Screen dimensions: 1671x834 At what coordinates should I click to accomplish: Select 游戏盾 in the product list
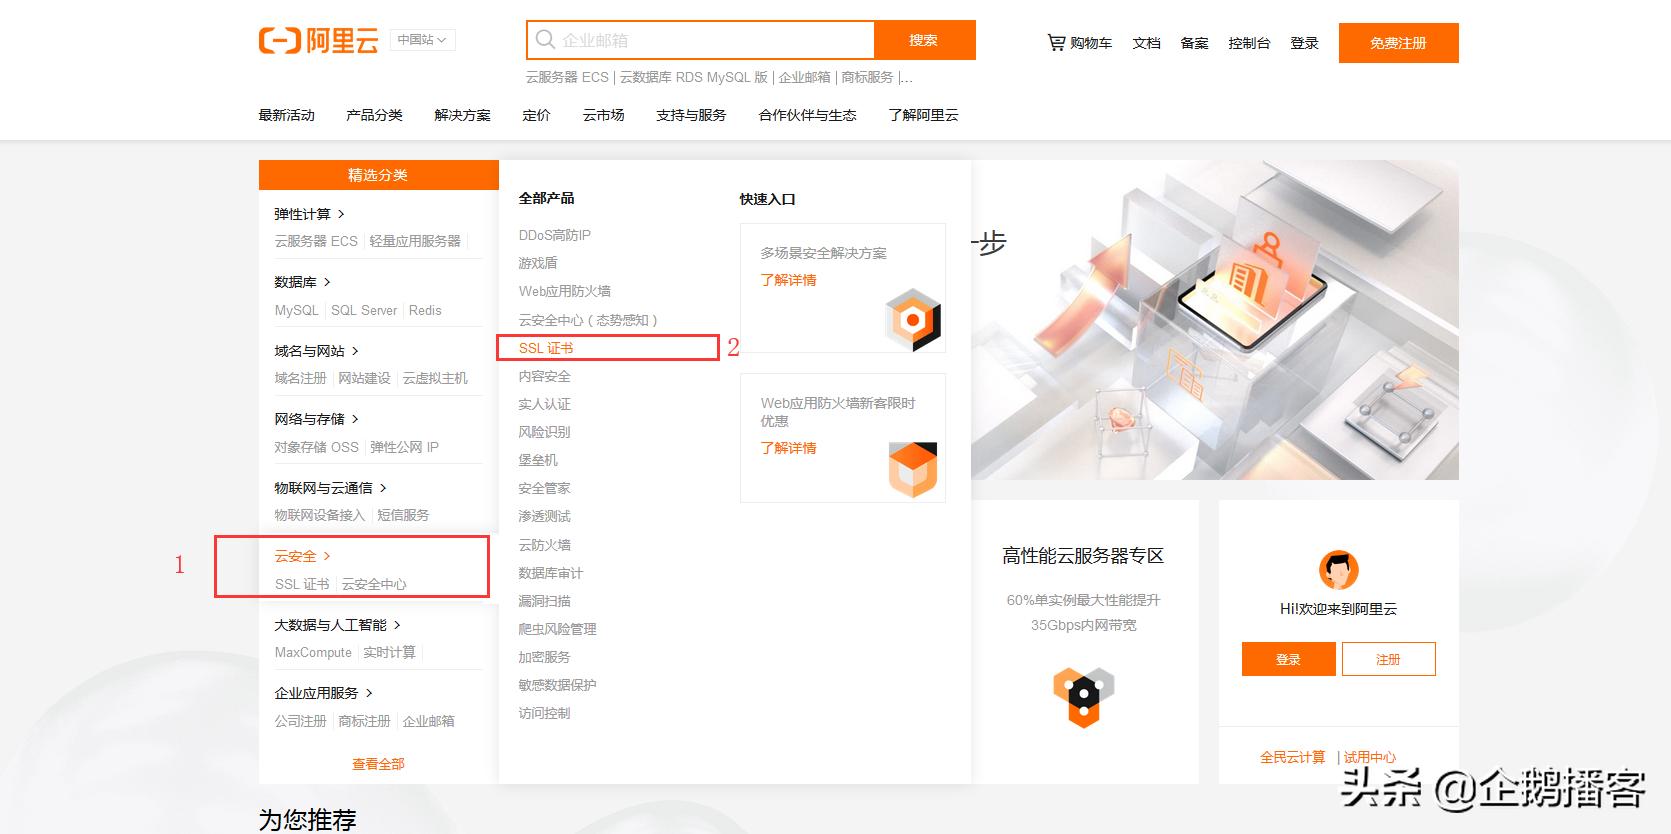click(538, 263)
